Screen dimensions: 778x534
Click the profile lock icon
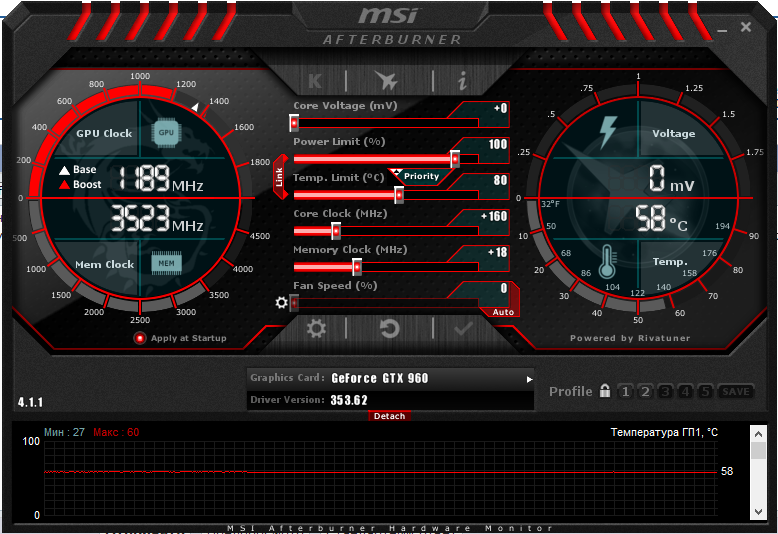pos(605,391)
